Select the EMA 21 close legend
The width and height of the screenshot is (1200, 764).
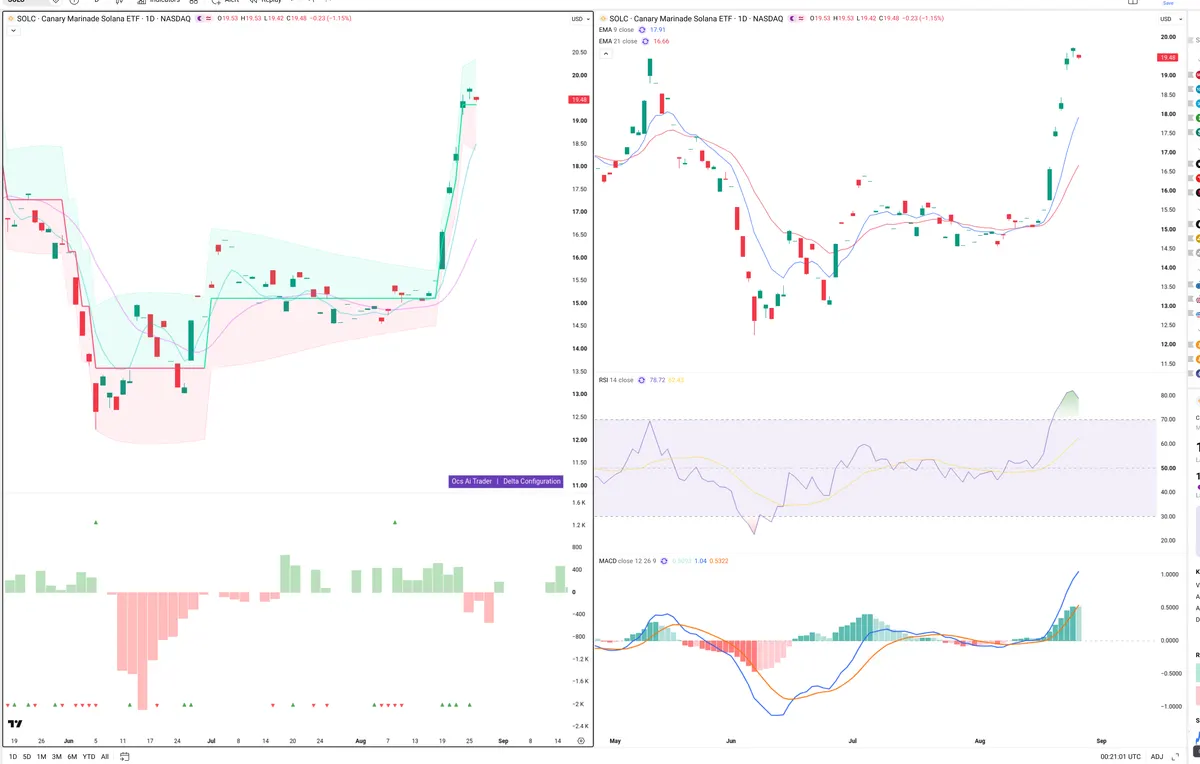point(618,41)
